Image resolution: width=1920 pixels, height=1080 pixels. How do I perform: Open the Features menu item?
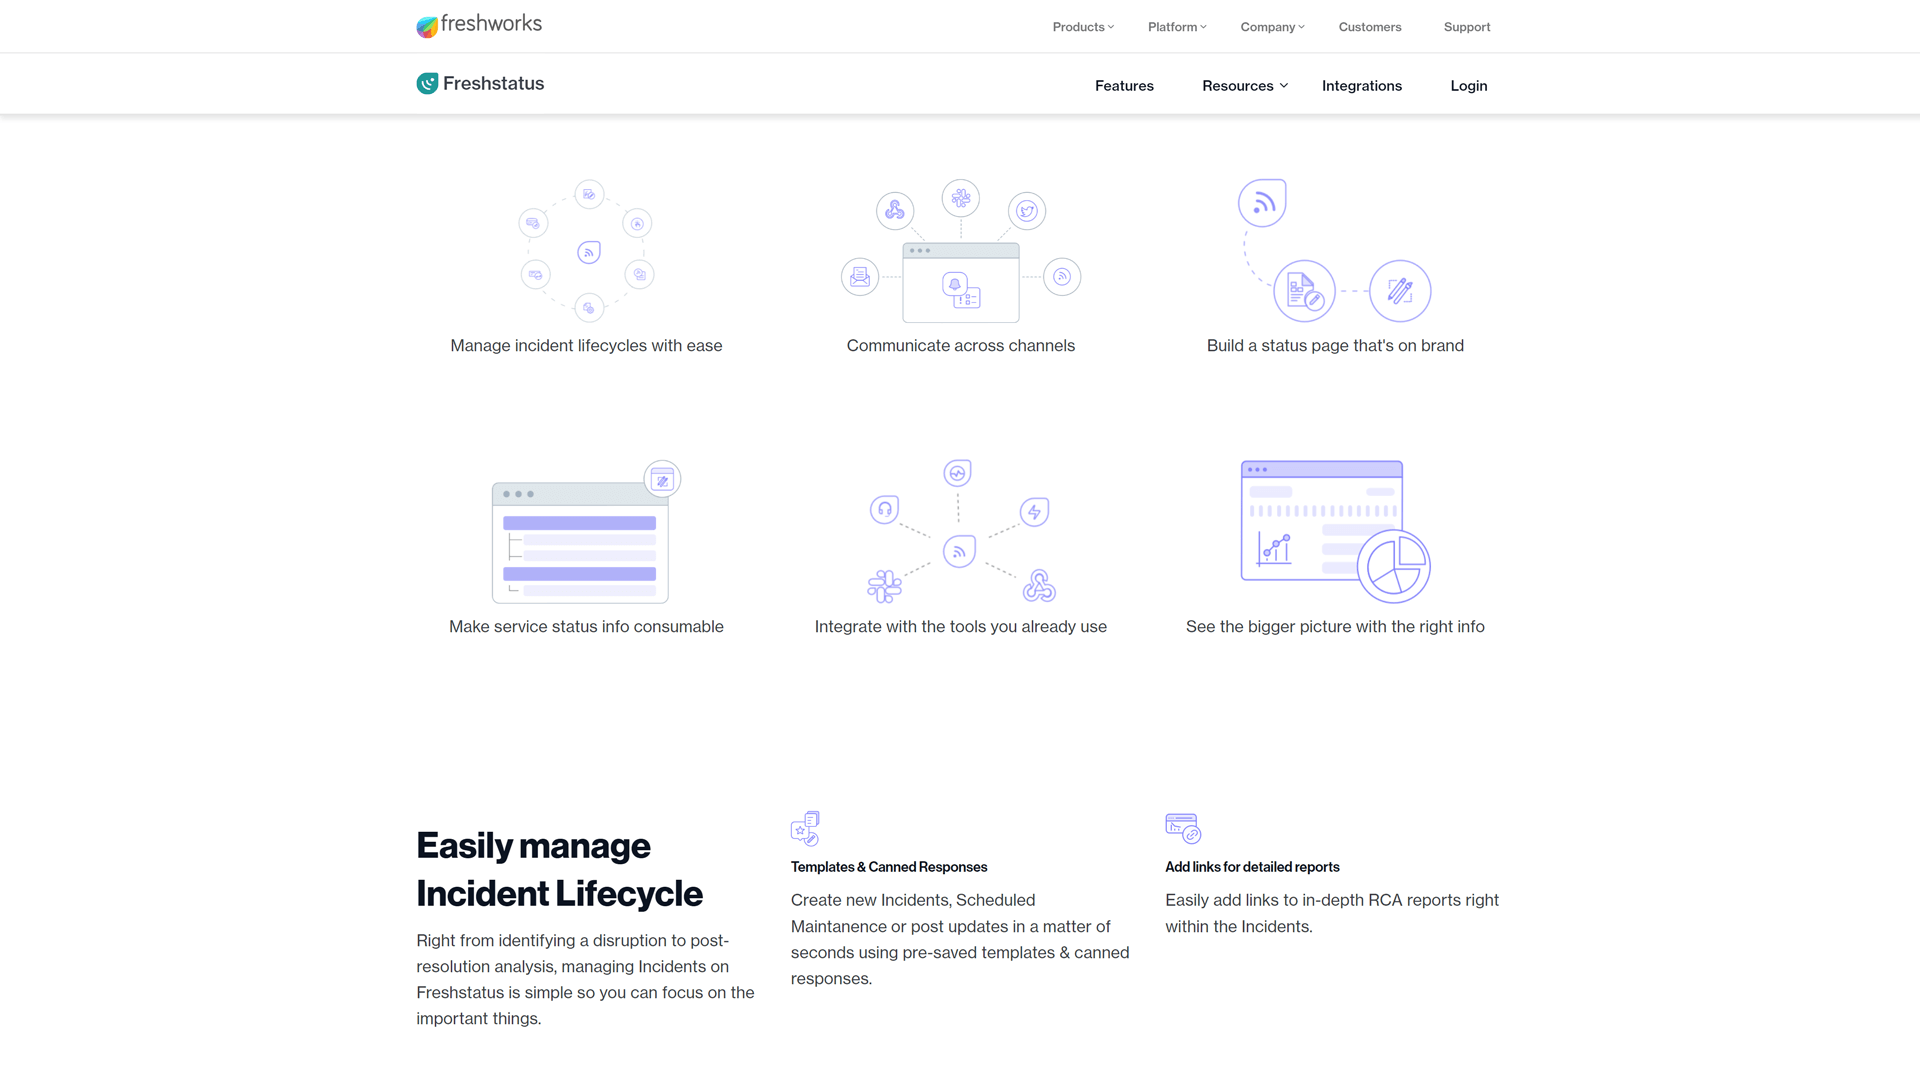click(1124, 86)
